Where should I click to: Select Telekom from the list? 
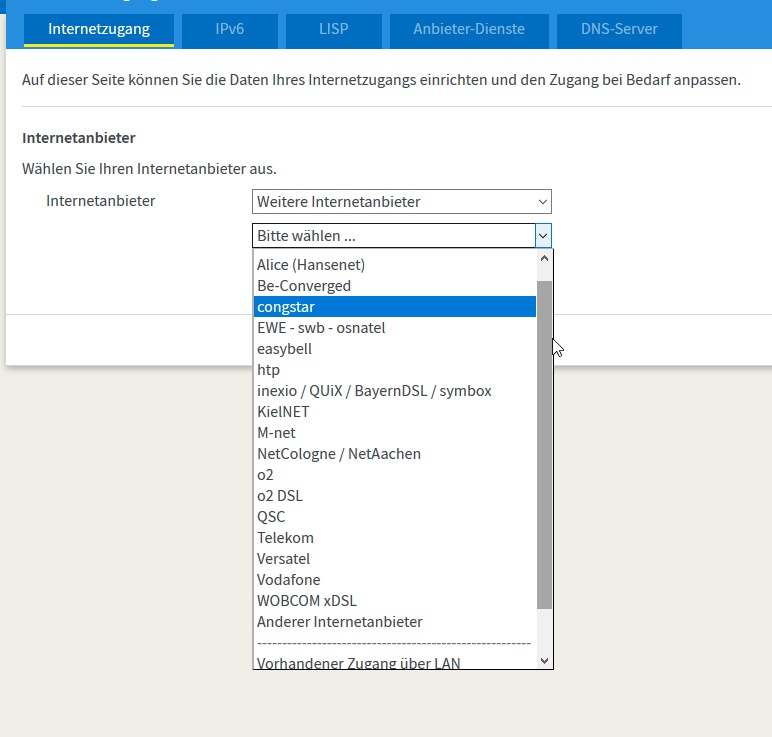[395, 538]
